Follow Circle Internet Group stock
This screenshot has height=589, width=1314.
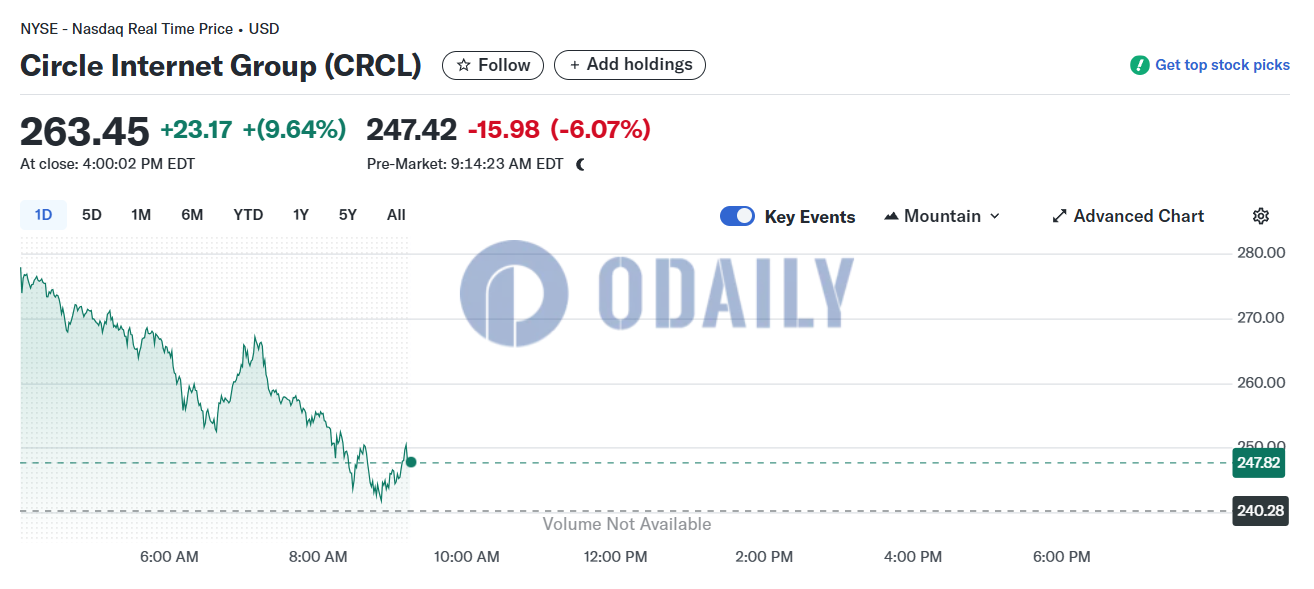point(493,65)
